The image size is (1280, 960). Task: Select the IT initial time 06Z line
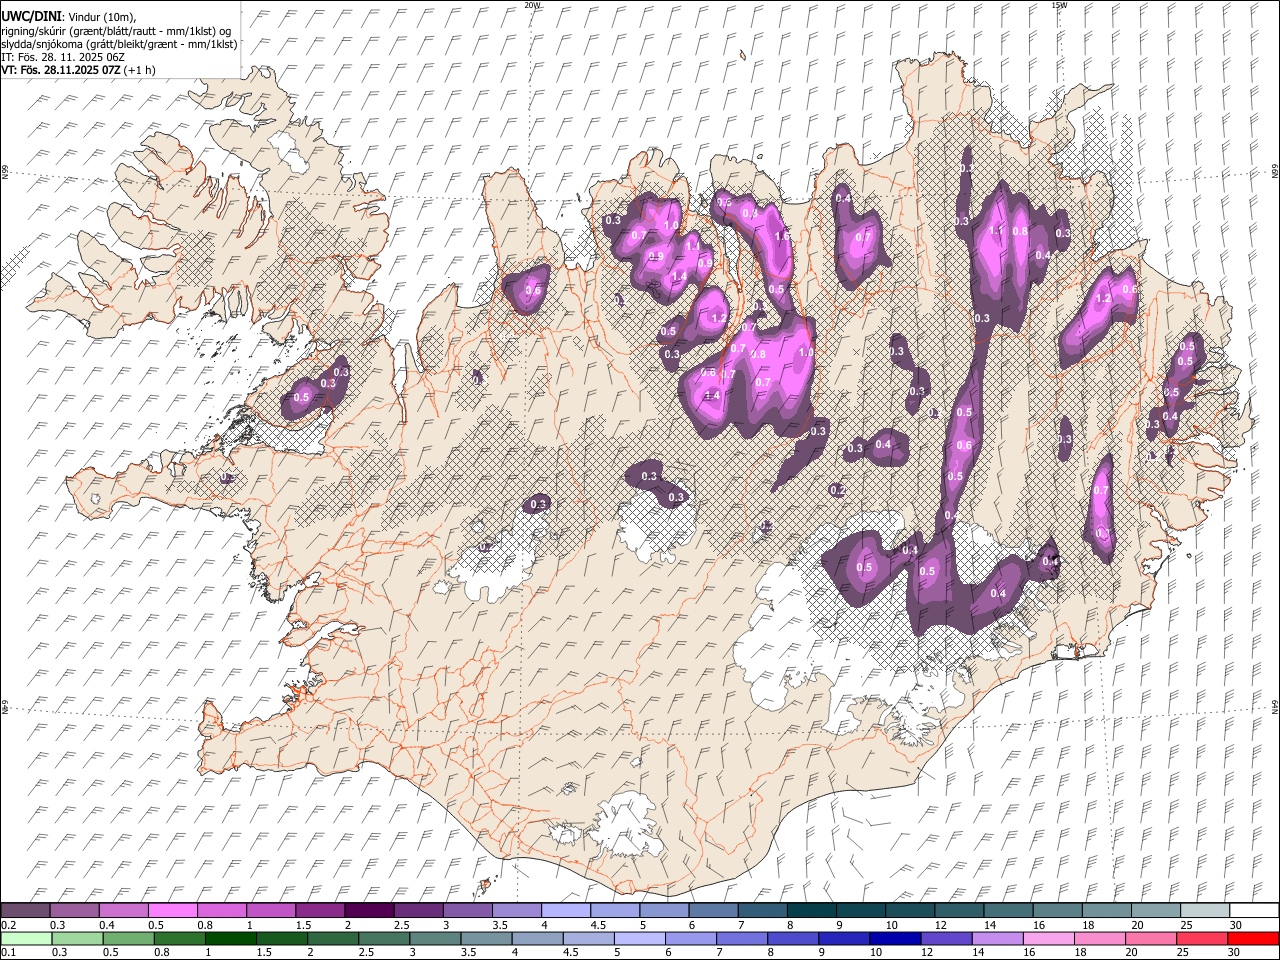pos(62,57)
